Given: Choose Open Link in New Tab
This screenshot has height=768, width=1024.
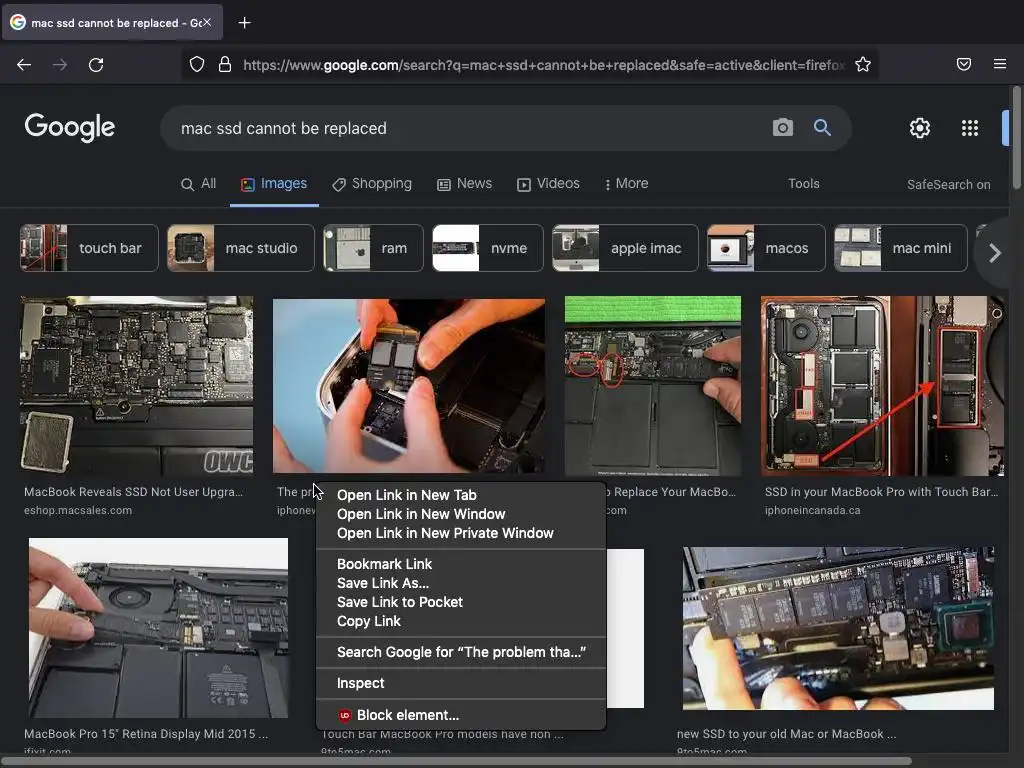Looking at the screenshot, I should click(461, 495).
